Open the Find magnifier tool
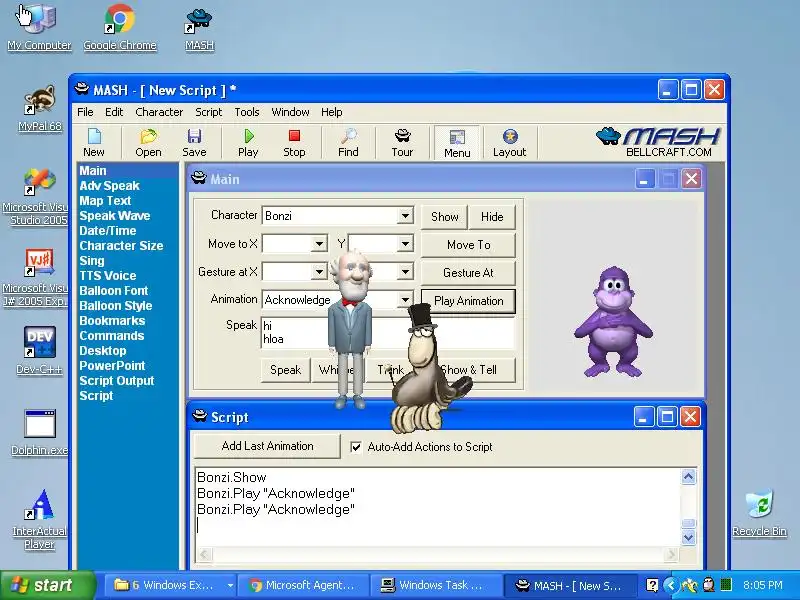 pyautogui.click(x=348, y=143)
